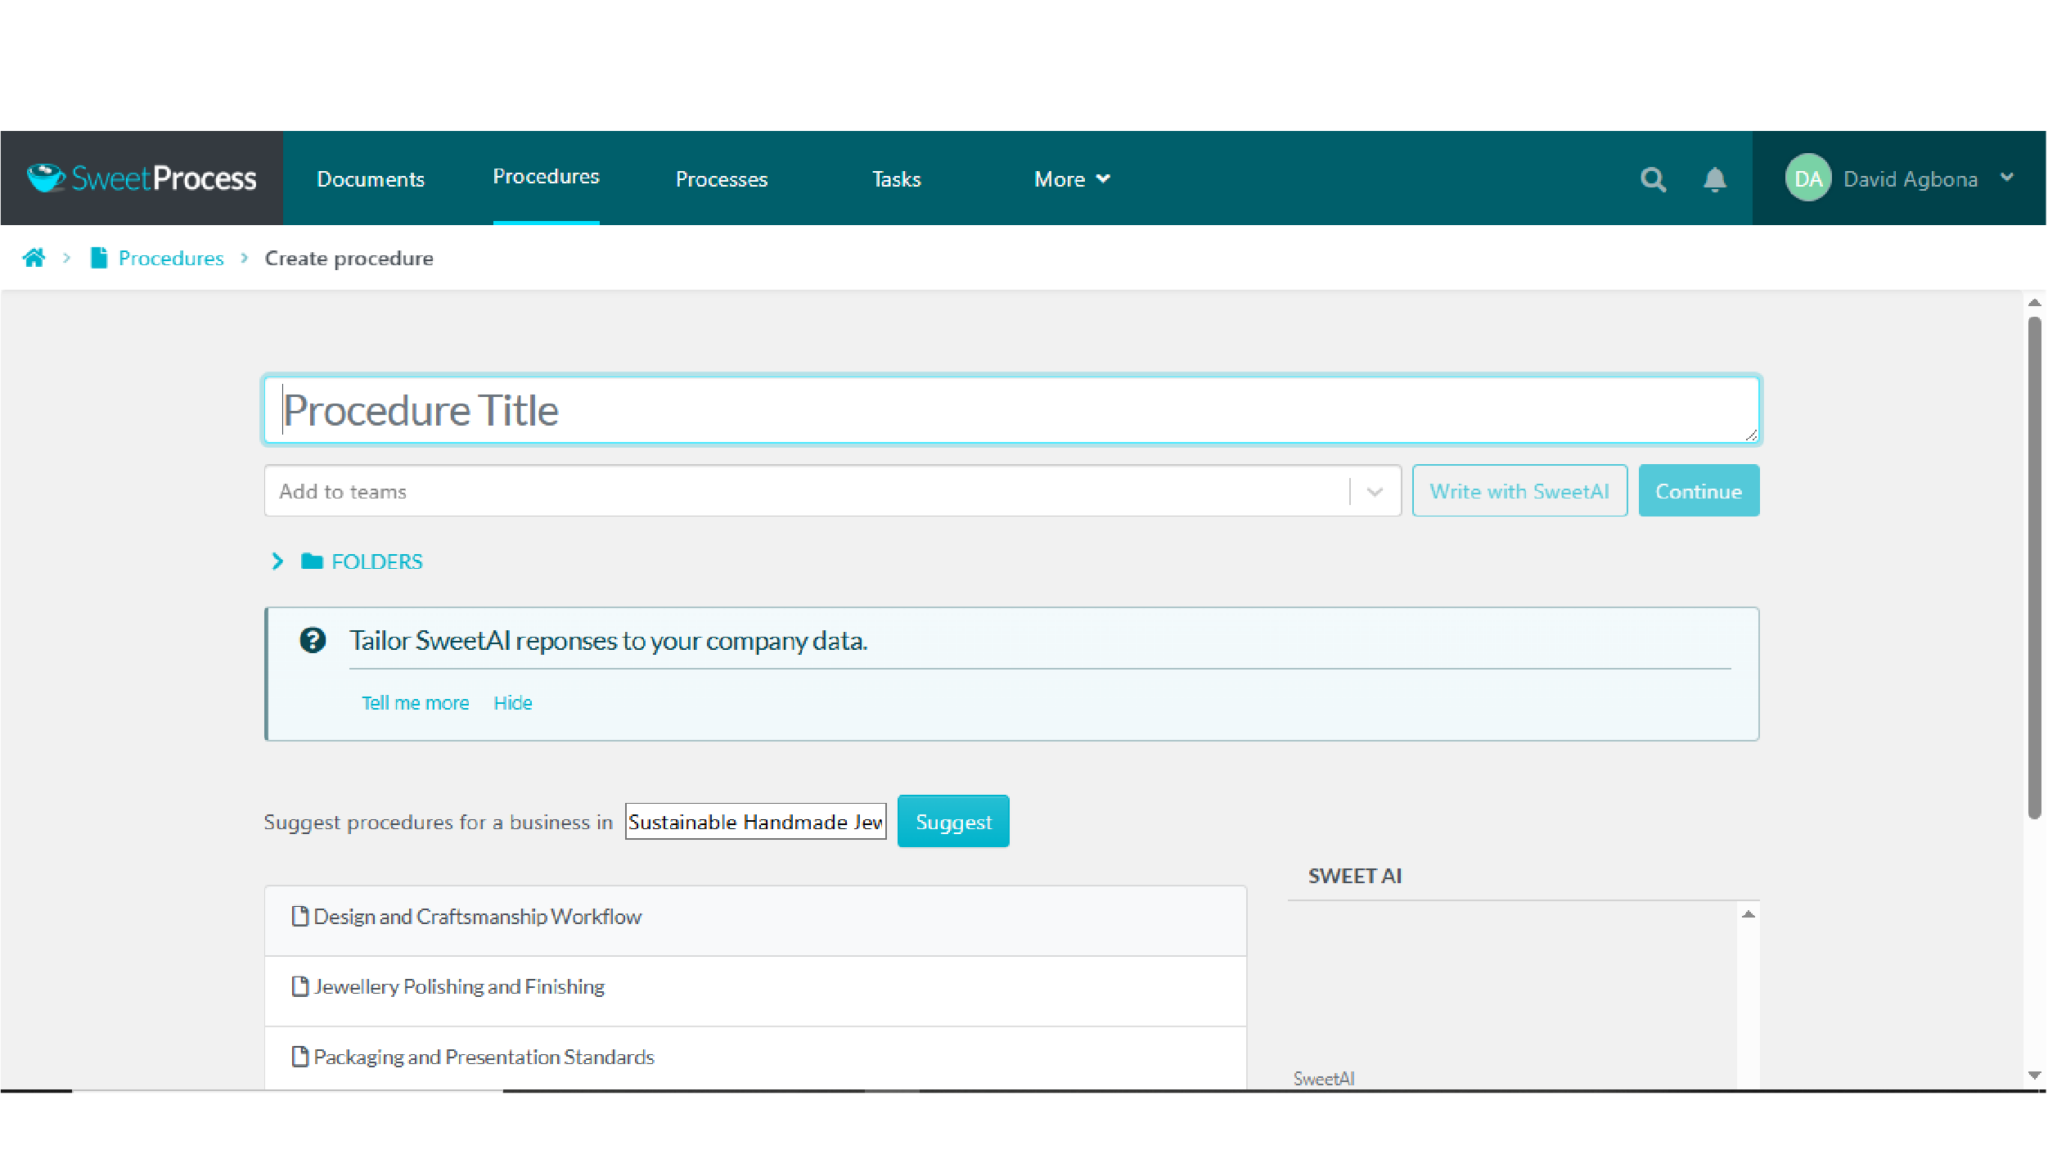Screen dimensions: 2048x1150
Task: Click the Sweet AI panel scroll-up arrow
Action: (1748, 914)
